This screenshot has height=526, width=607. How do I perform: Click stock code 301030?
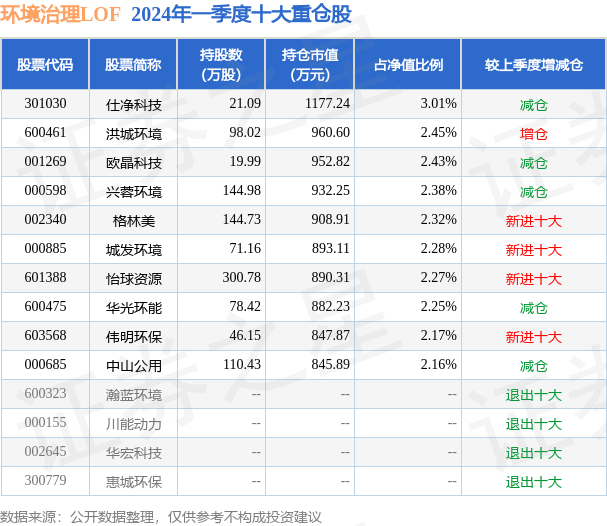(45, 103)
